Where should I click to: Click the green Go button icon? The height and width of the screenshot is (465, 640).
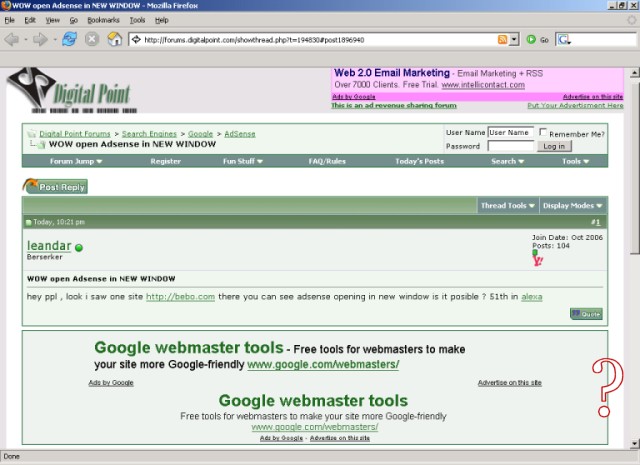coord(531,40)
